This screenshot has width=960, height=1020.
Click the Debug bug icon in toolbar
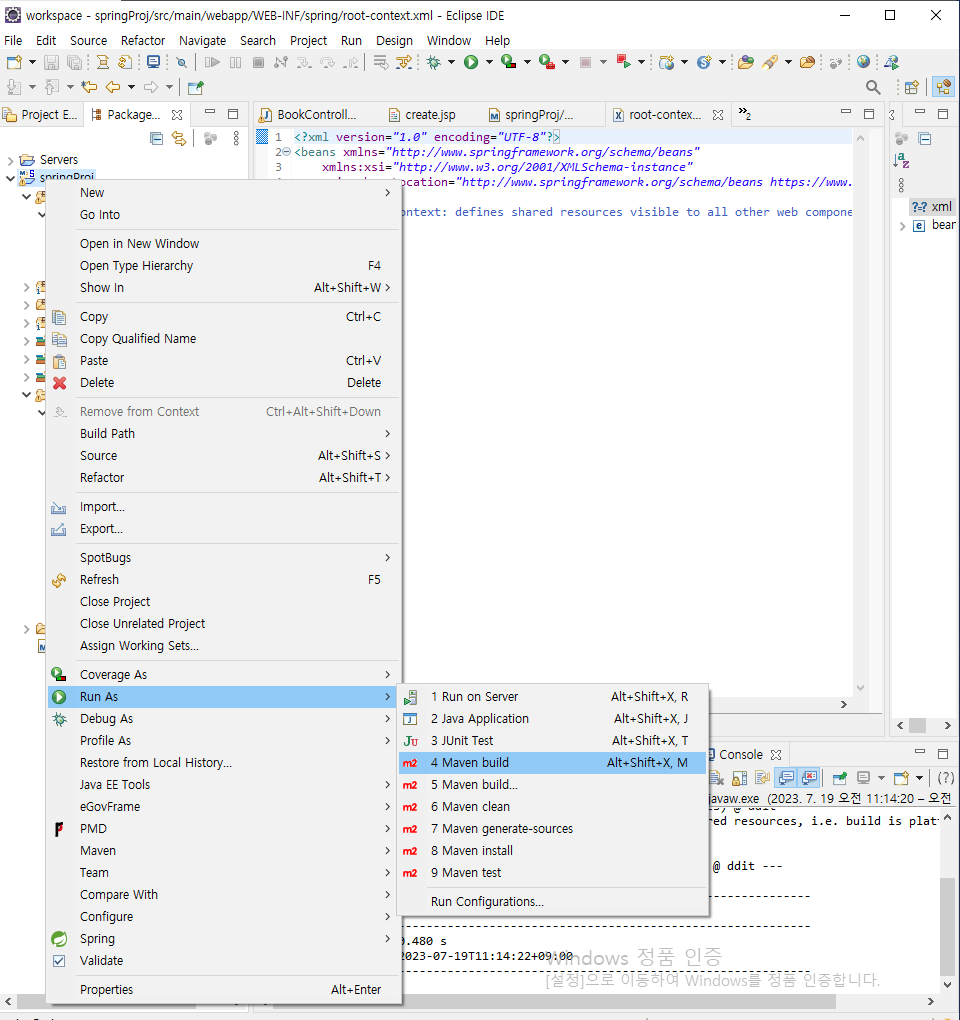pyautogui.click(x=433, y=62)
